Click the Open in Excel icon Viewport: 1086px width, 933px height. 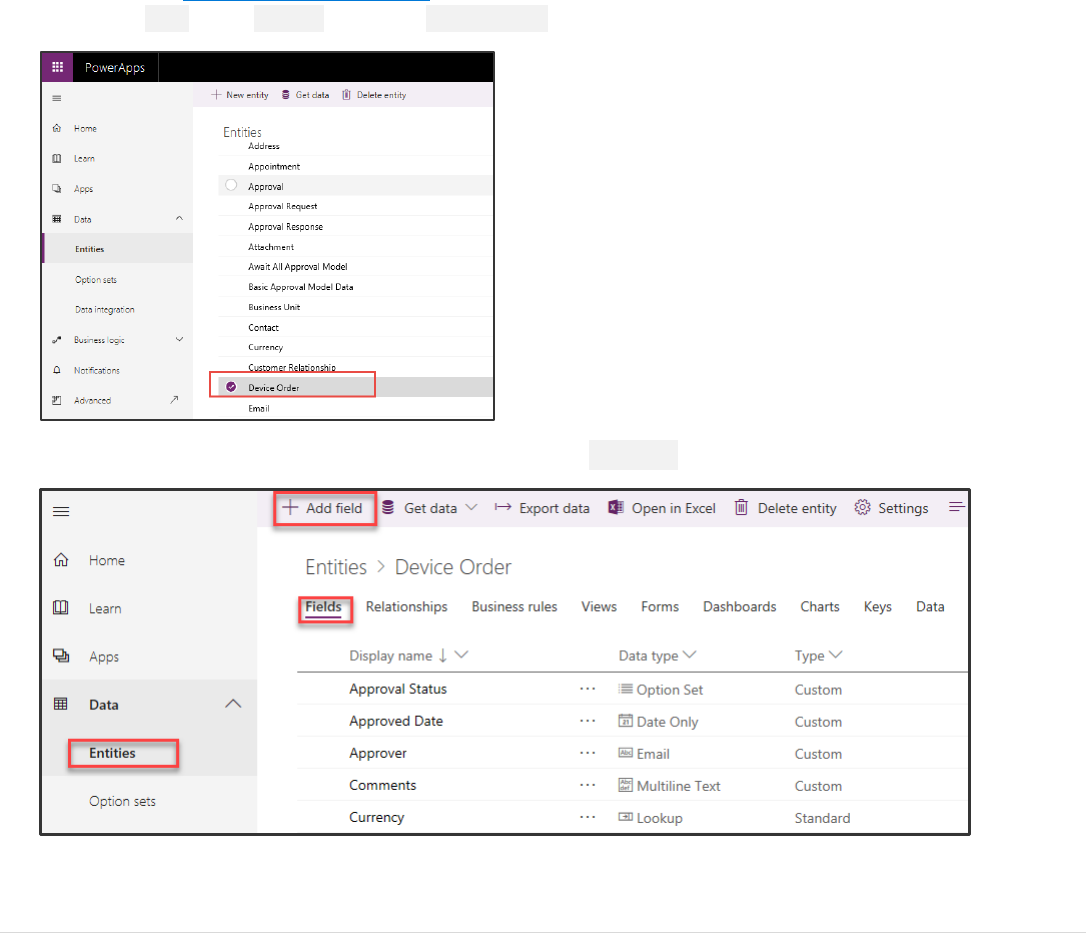(x=616, y=508)
